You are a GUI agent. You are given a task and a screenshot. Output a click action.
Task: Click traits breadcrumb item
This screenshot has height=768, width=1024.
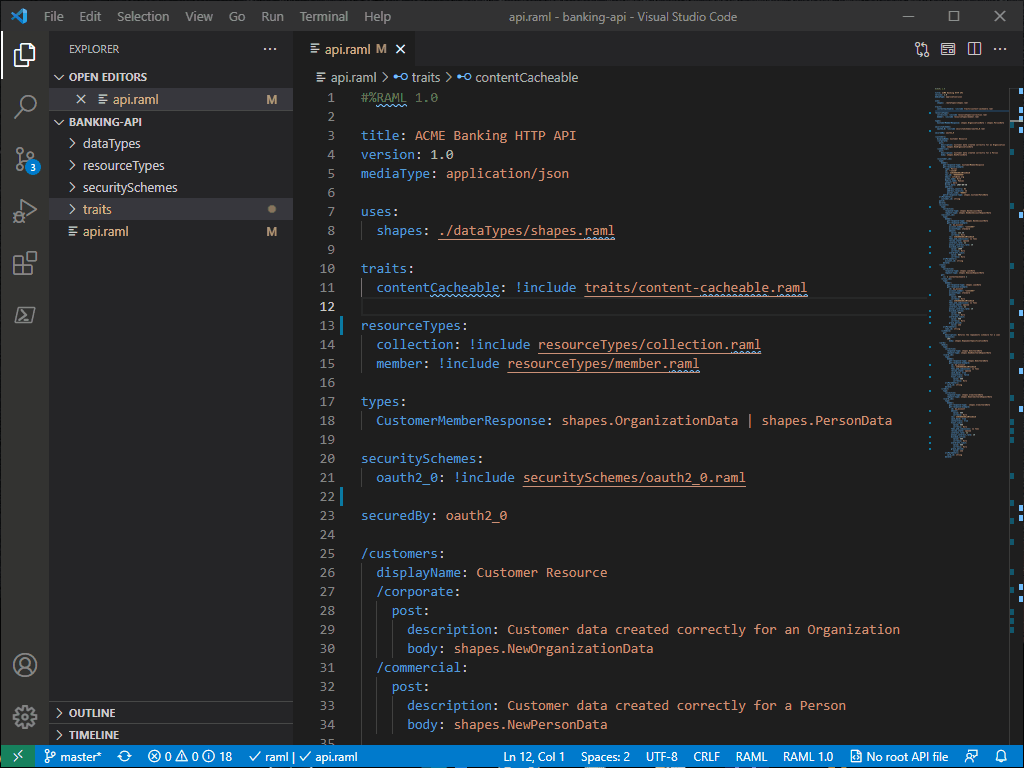tap(417, 78)
